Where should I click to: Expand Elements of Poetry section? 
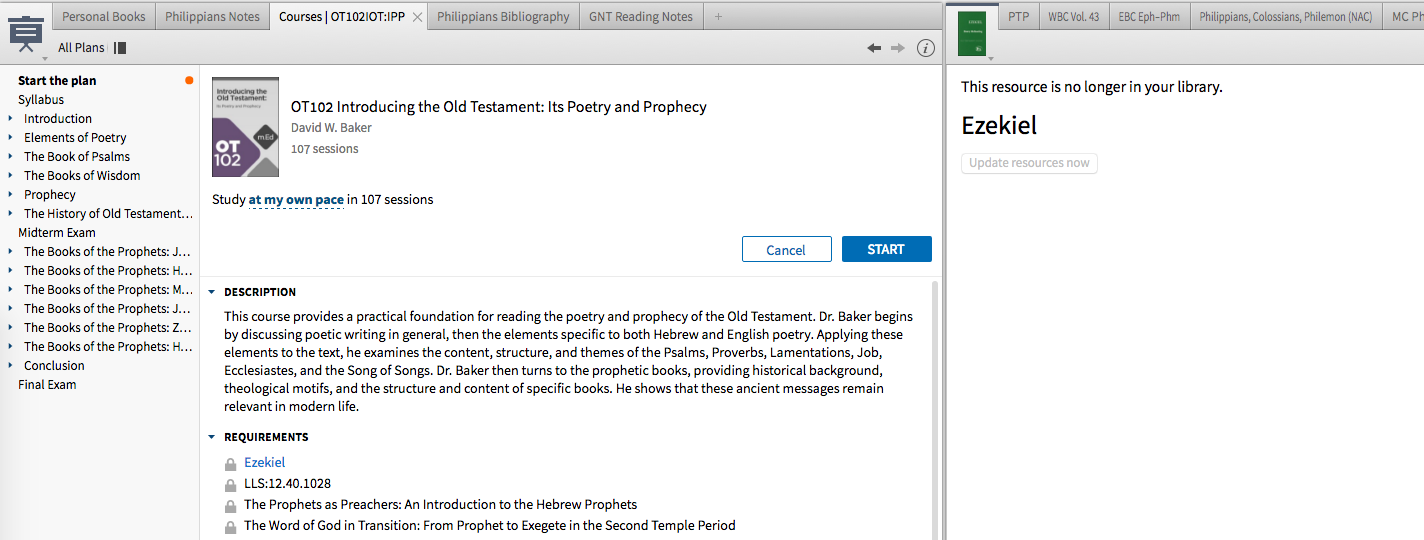11,138
